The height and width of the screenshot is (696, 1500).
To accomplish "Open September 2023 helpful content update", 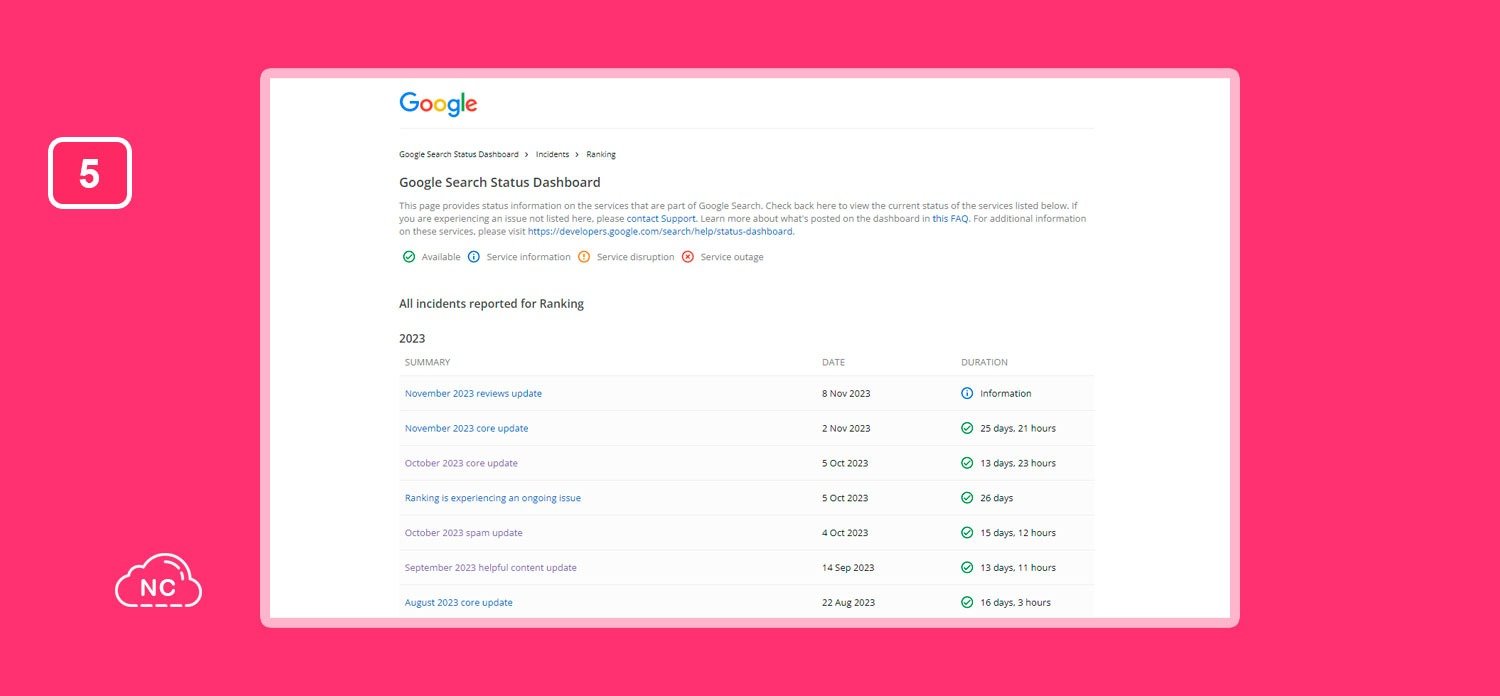I will click(x=491, y=568).
